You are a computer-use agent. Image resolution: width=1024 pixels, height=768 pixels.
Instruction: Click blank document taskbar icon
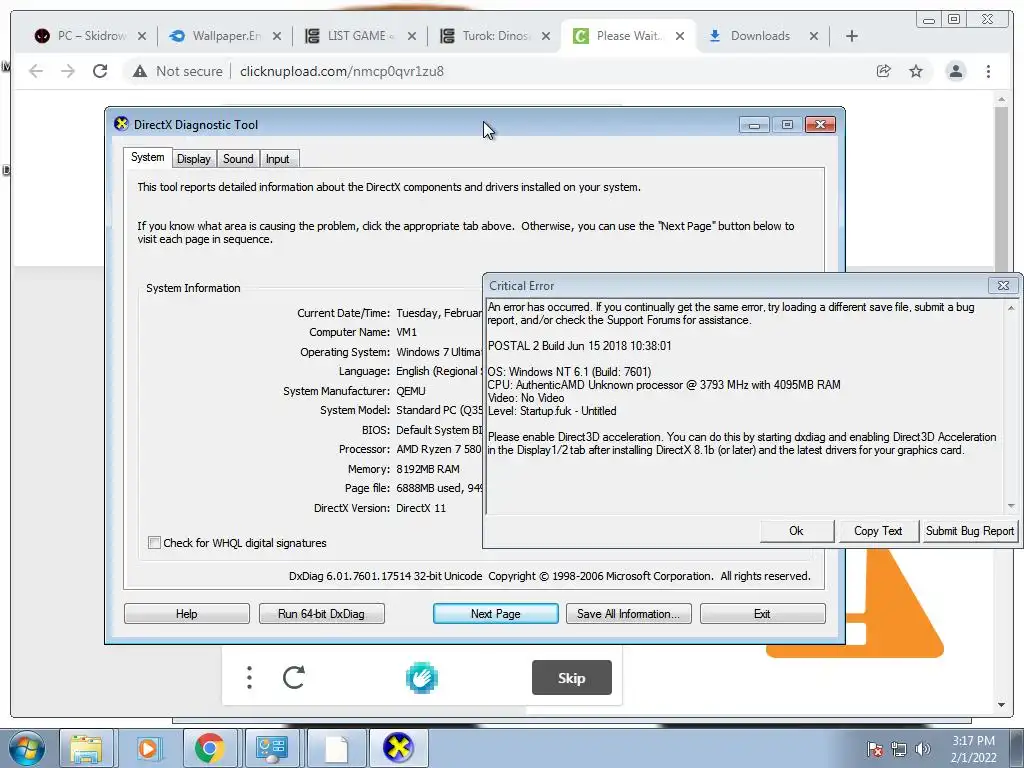[336, 748]
